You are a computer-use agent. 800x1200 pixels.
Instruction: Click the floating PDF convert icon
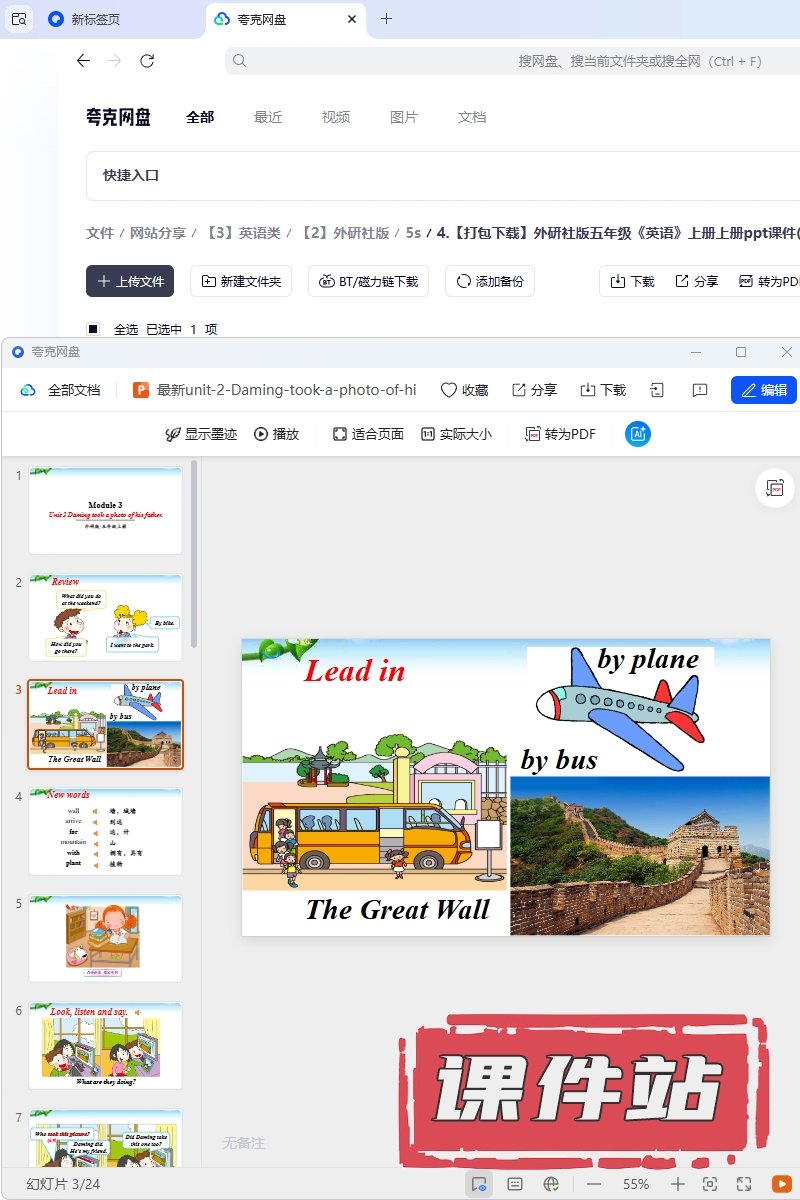[774, 488]
